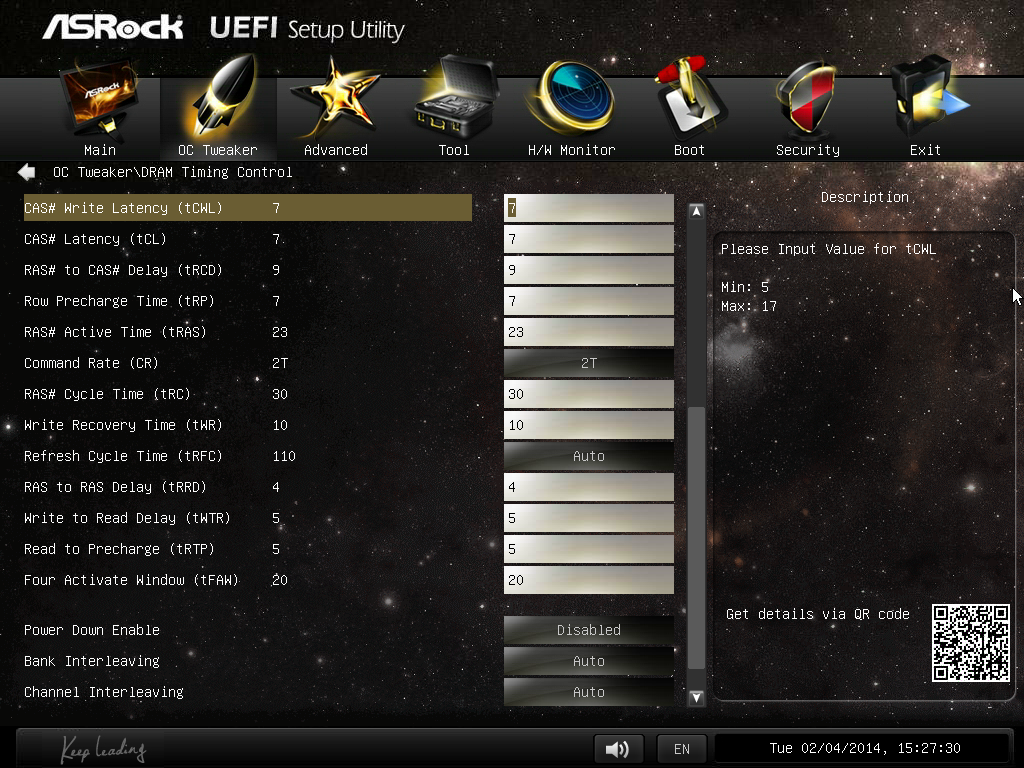Viewport: 1024px width, 768px height.
Task: Open the Bank Interleaving Auto dropdown
Action: (588, 661)
